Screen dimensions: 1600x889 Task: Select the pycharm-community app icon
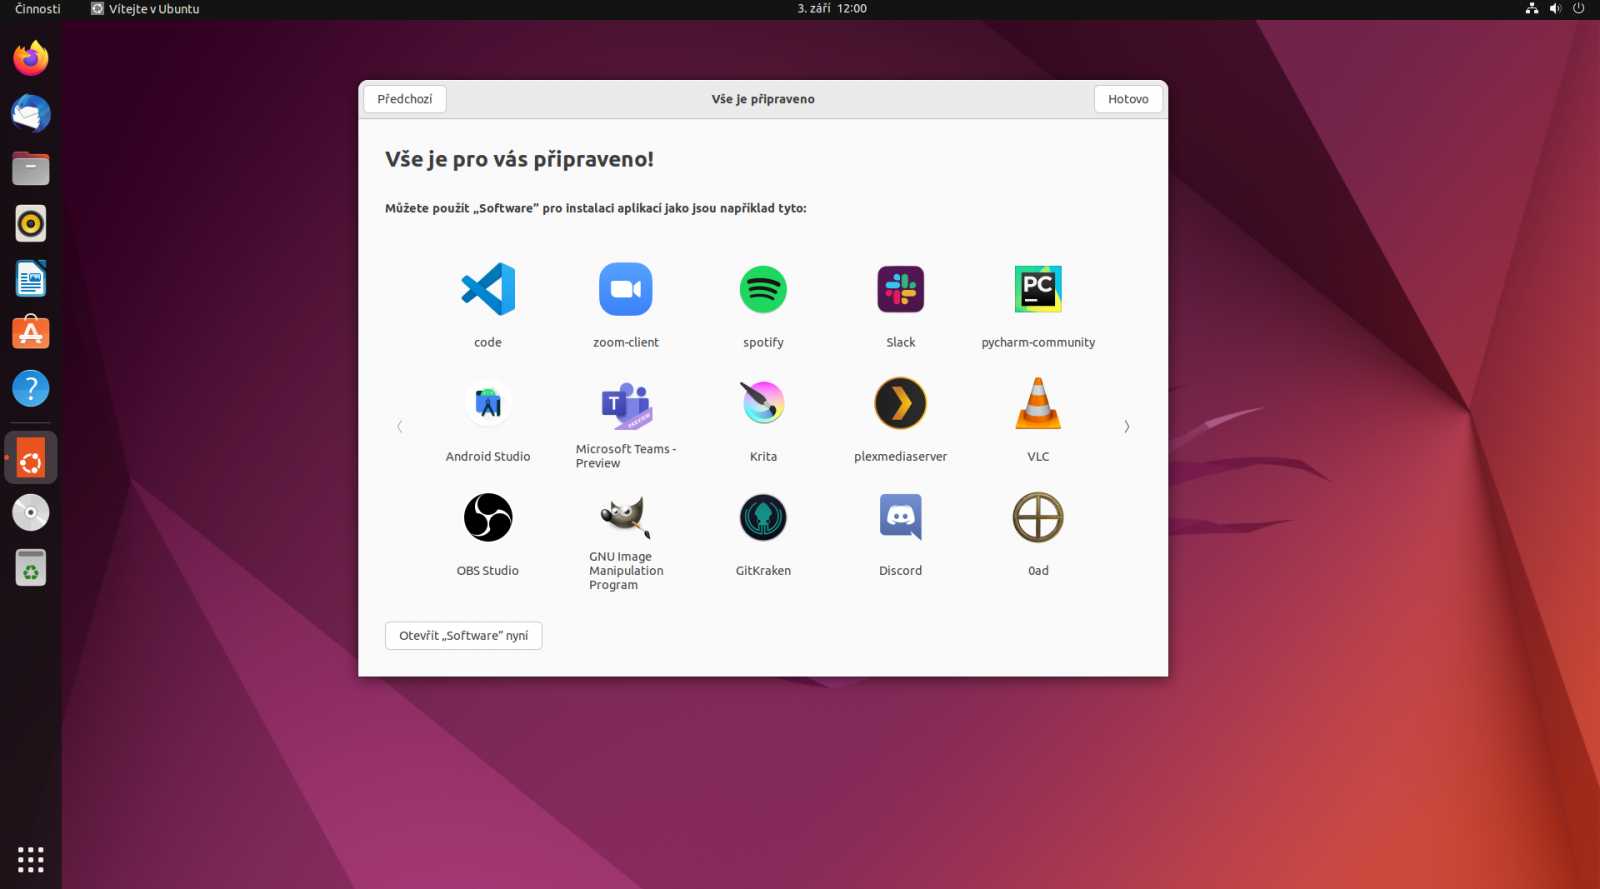1038,289
